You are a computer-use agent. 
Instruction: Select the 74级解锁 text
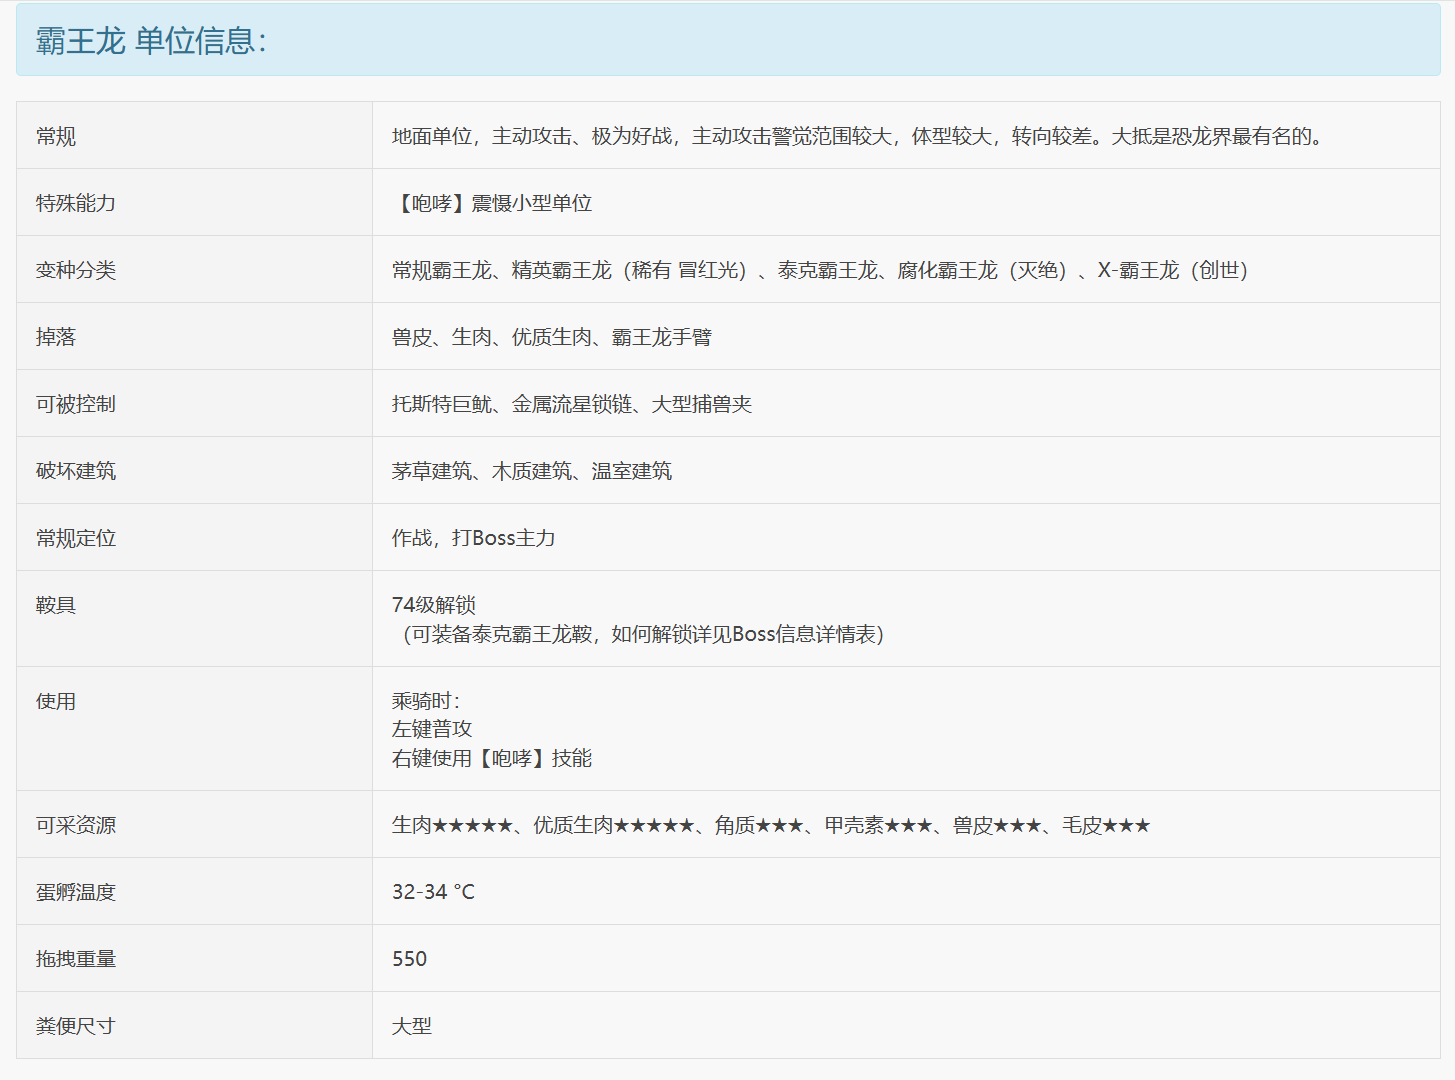pos(434,605)
